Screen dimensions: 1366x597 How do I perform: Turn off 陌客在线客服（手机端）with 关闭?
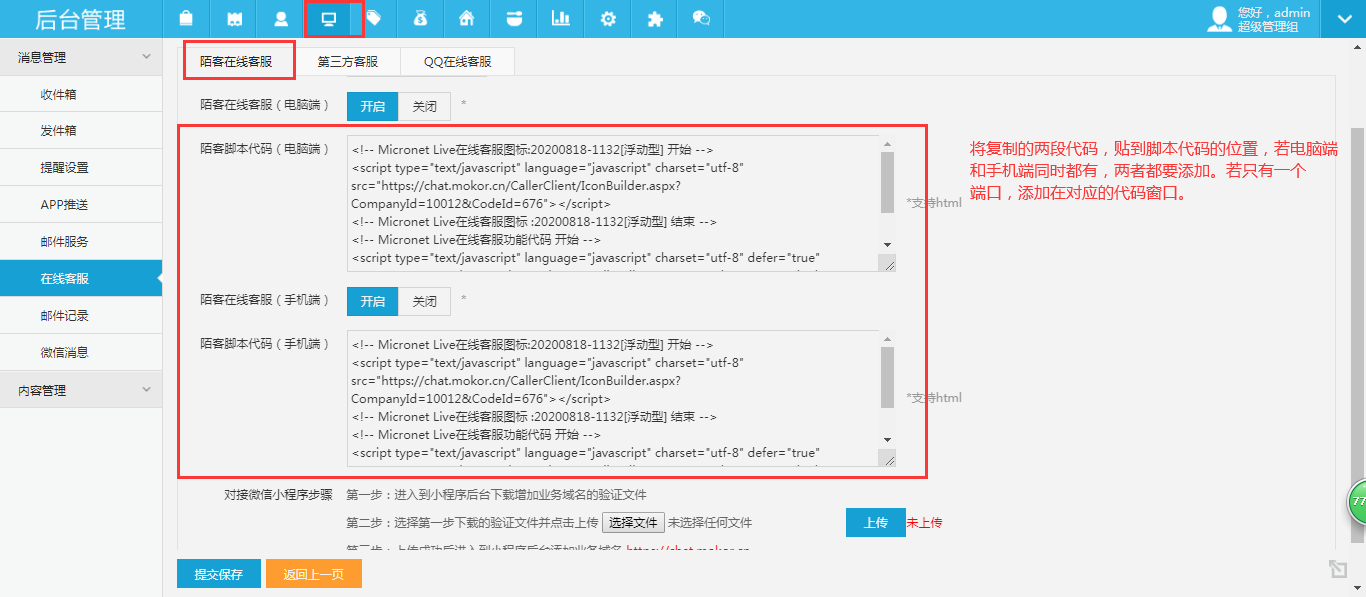click(424, 301)
